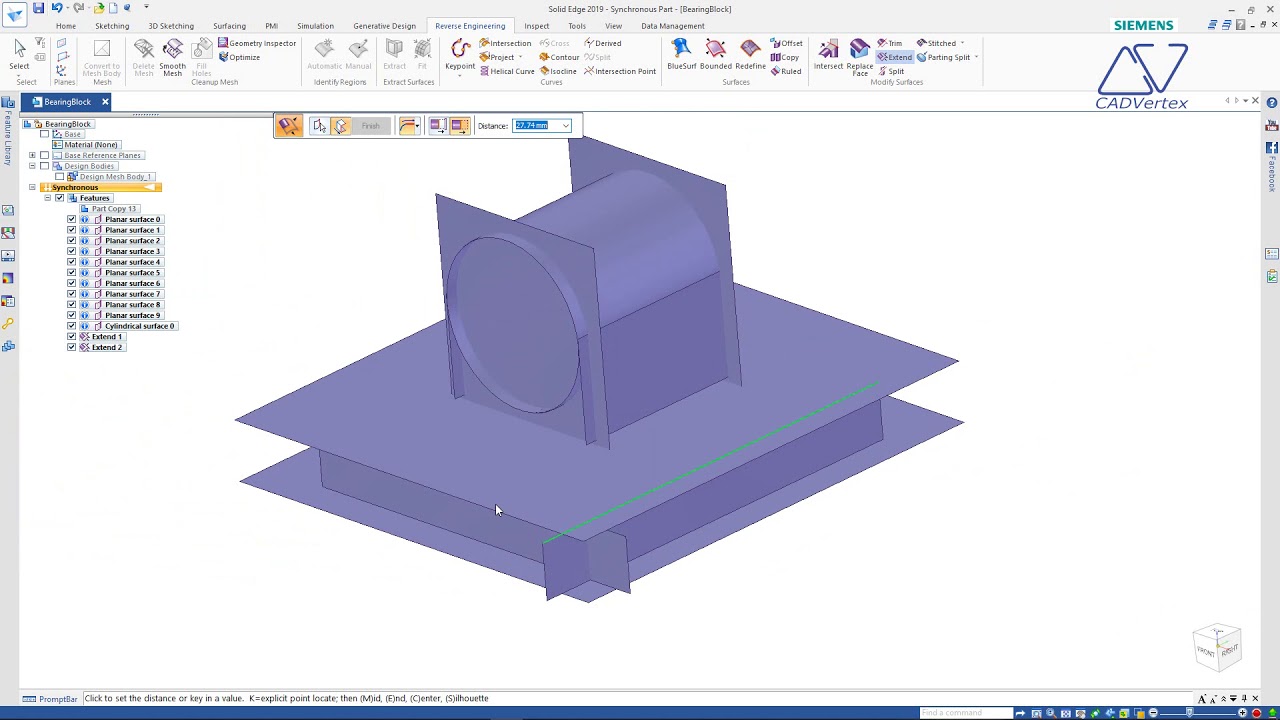The image size is (1280, 720).
Task: Collapse the Features tree node
Action: pos(47,198)
